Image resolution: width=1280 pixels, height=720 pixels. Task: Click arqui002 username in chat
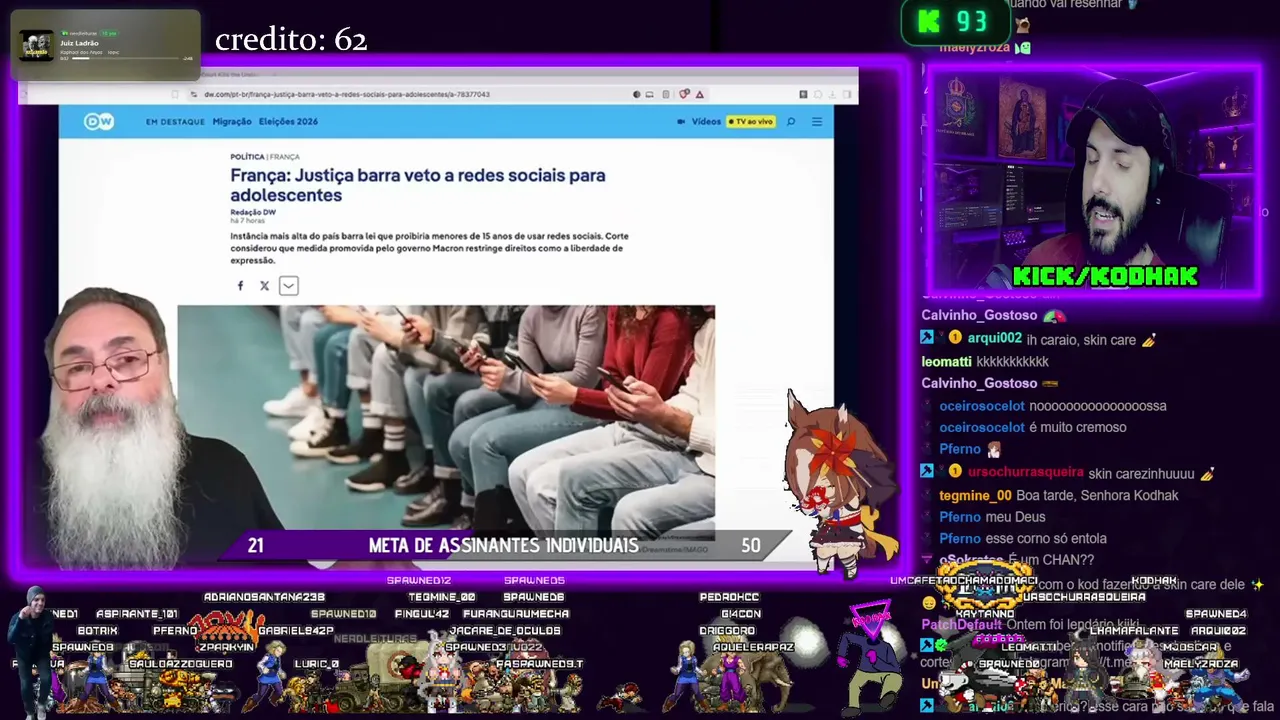click(x=995, y=339)
